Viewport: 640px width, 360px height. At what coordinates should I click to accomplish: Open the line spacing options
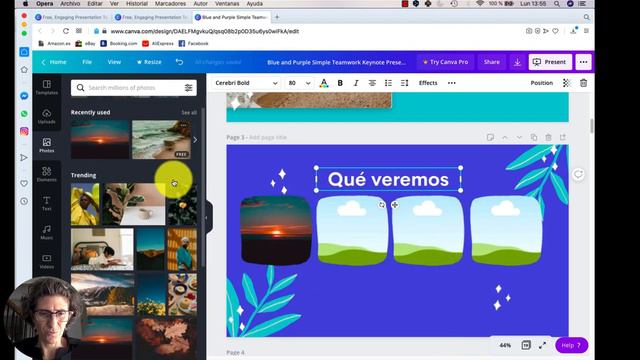[404, 83]
